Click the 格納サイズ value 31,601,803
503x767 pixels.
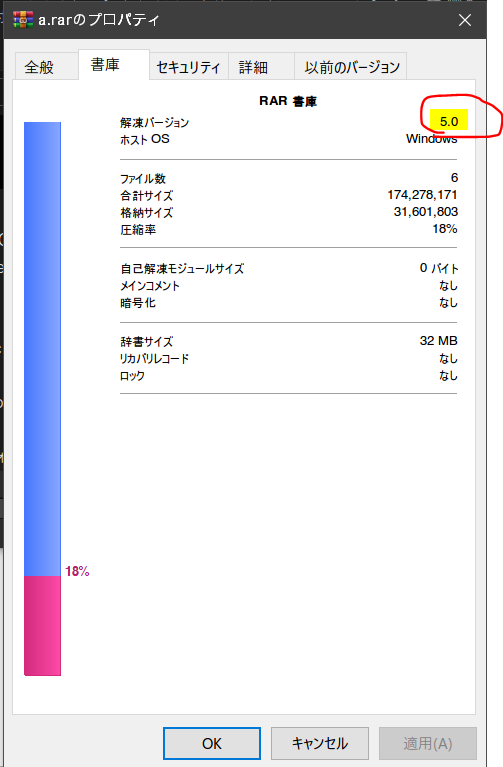click(x=426, y=212)
